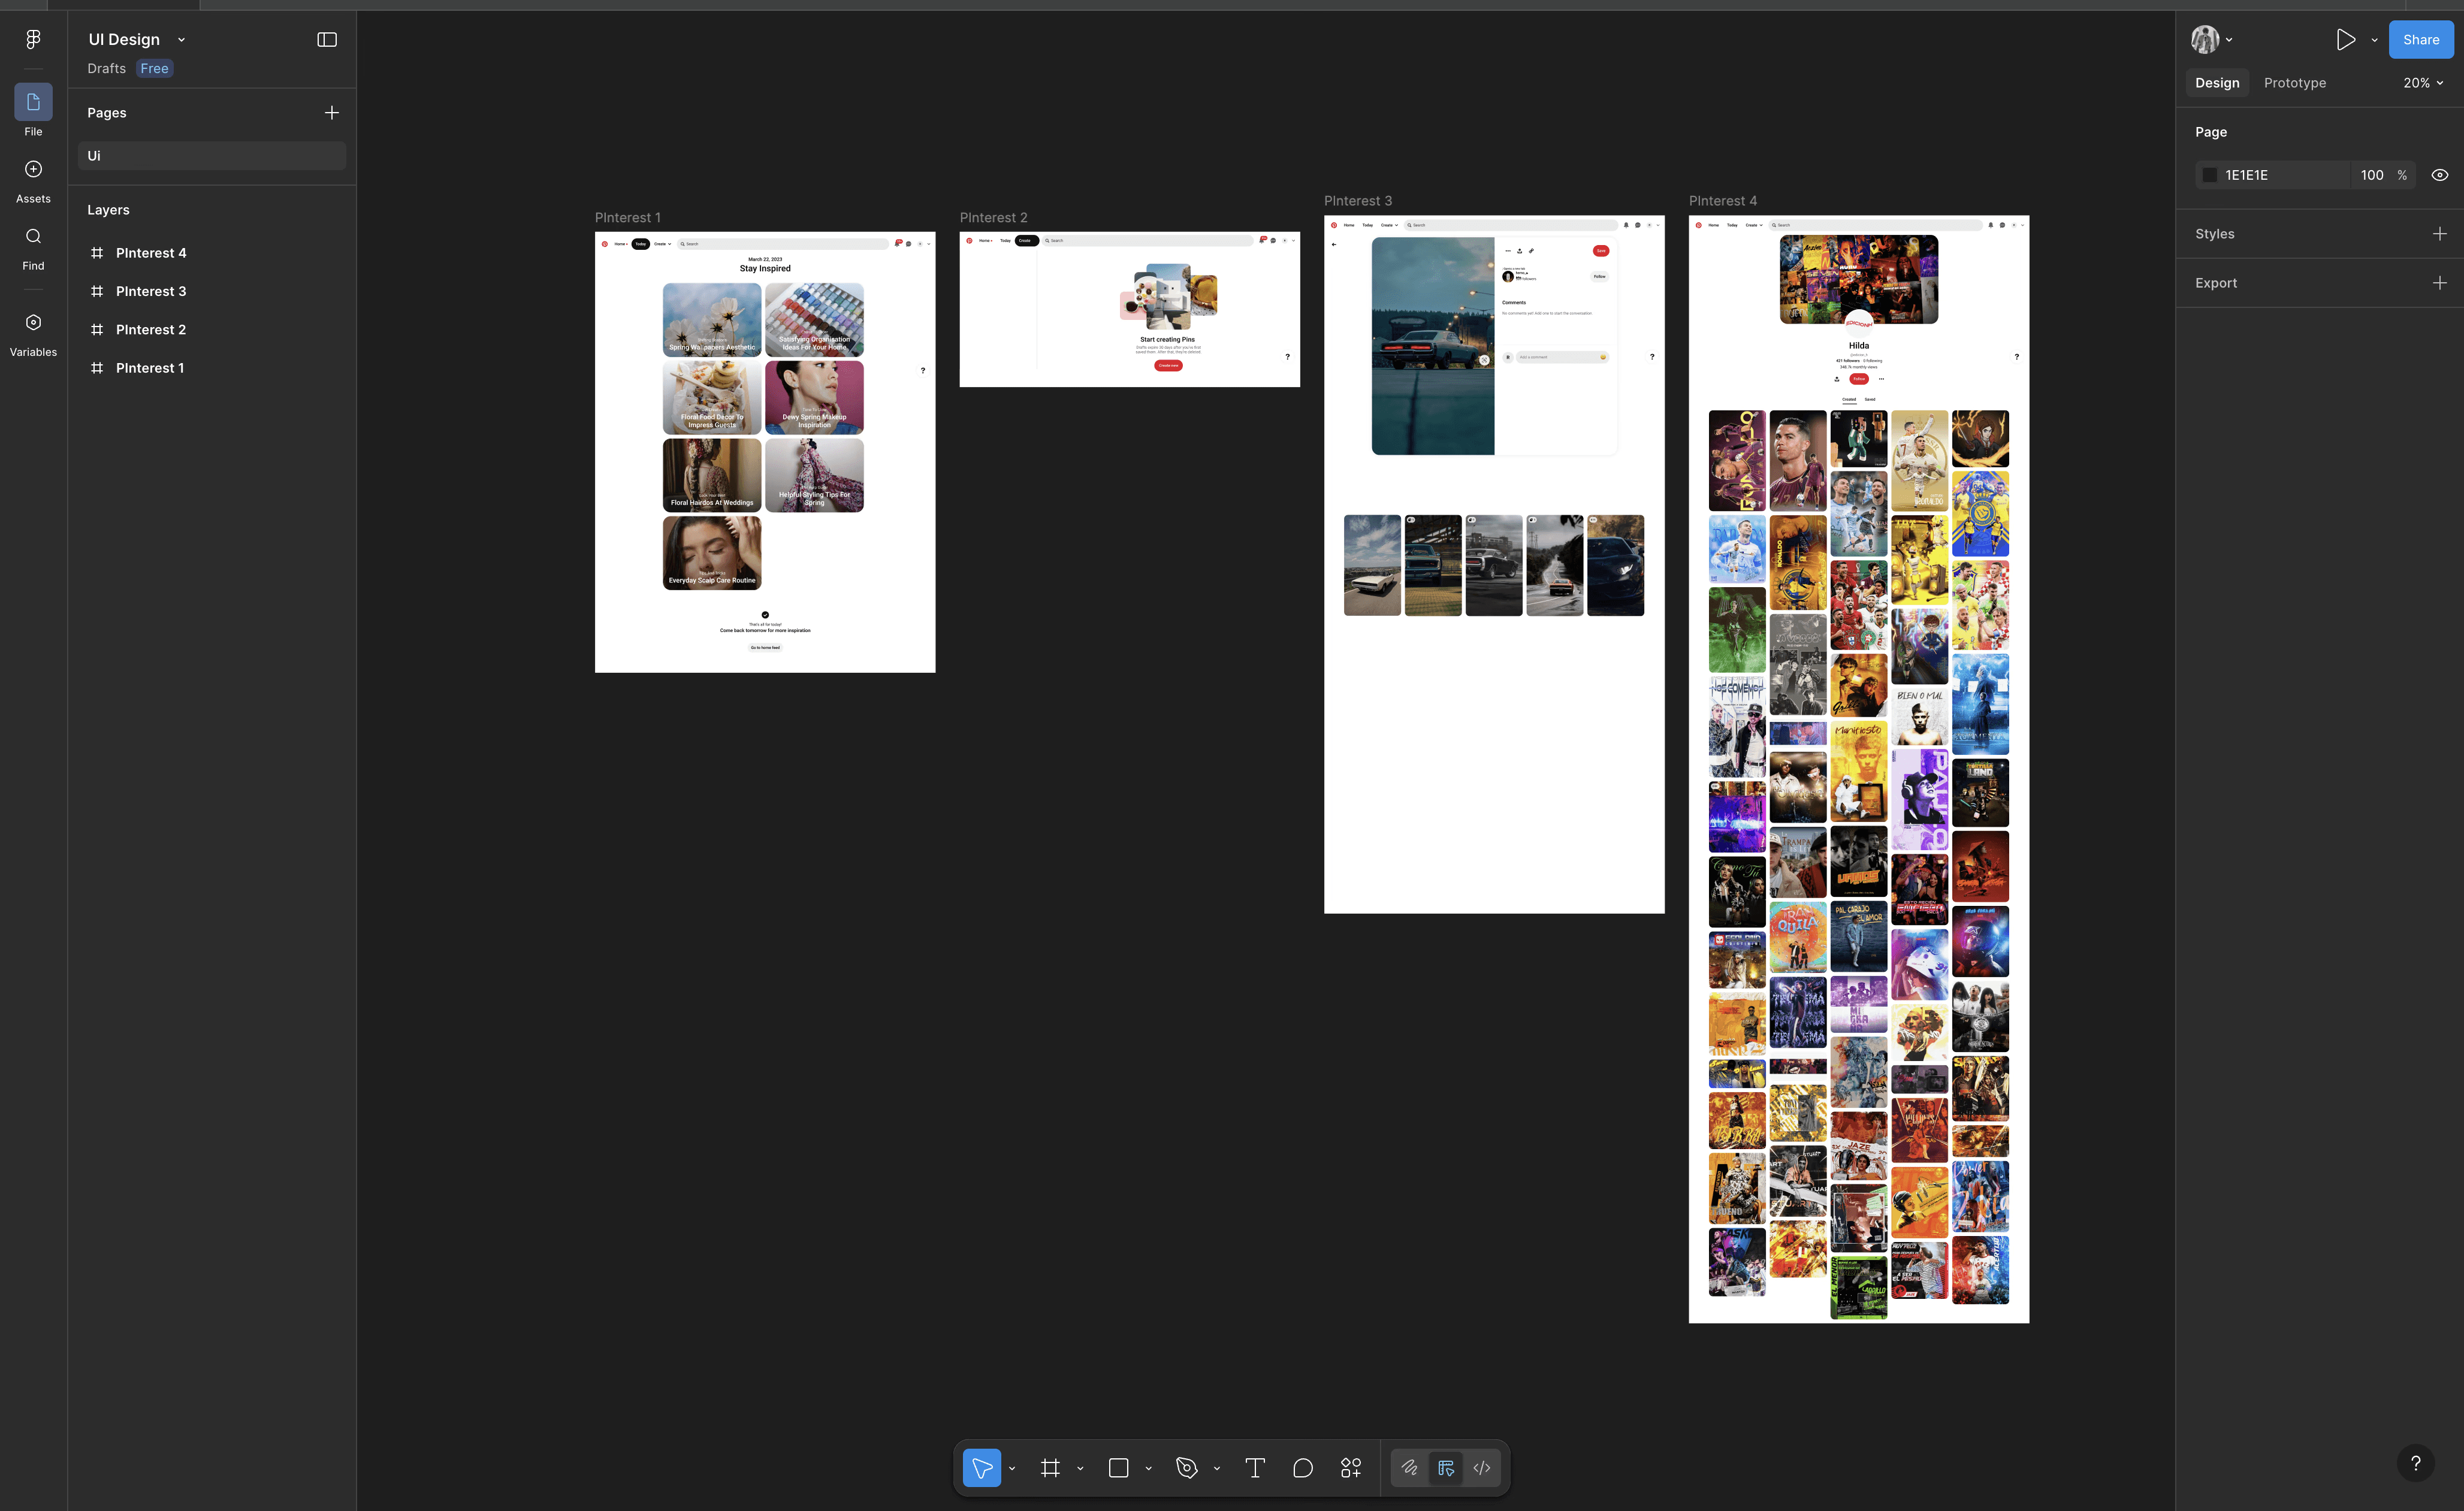Select the PInterest 3 layer
This screenshot has width=2464, height=1511.
tap(150, 291)
